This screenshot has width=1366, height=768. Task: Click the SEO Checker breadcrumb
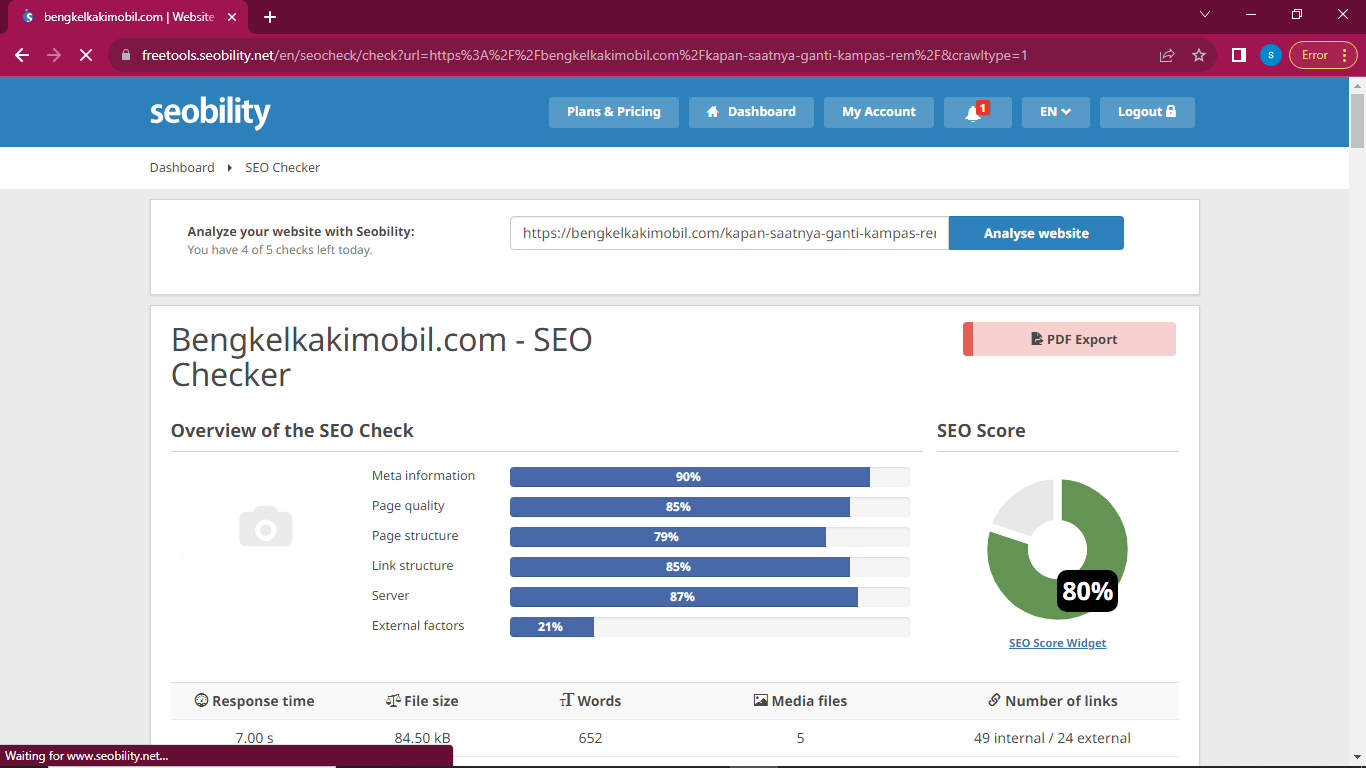[283, 167]
